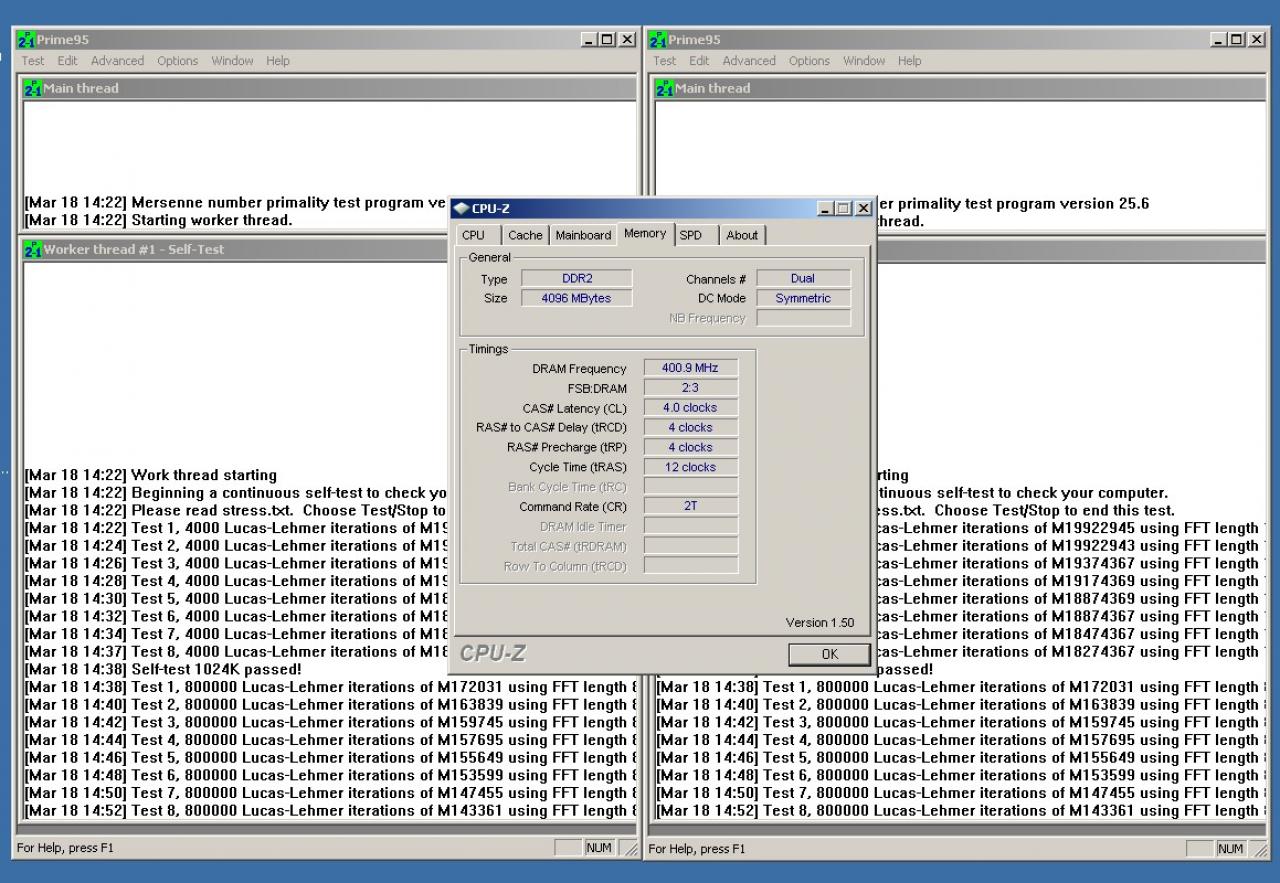Image resolution: width=1280 pixels, height=883 pixels.
Task: Click 'Starting worker thread.' line in left Prime95
Action: [159, 220]
